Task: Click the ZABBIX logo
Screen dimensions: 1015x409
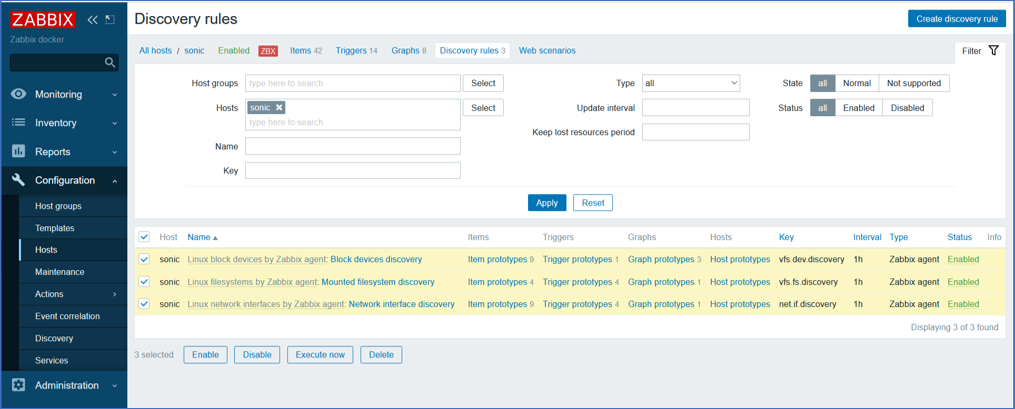Action: [43, 19]
